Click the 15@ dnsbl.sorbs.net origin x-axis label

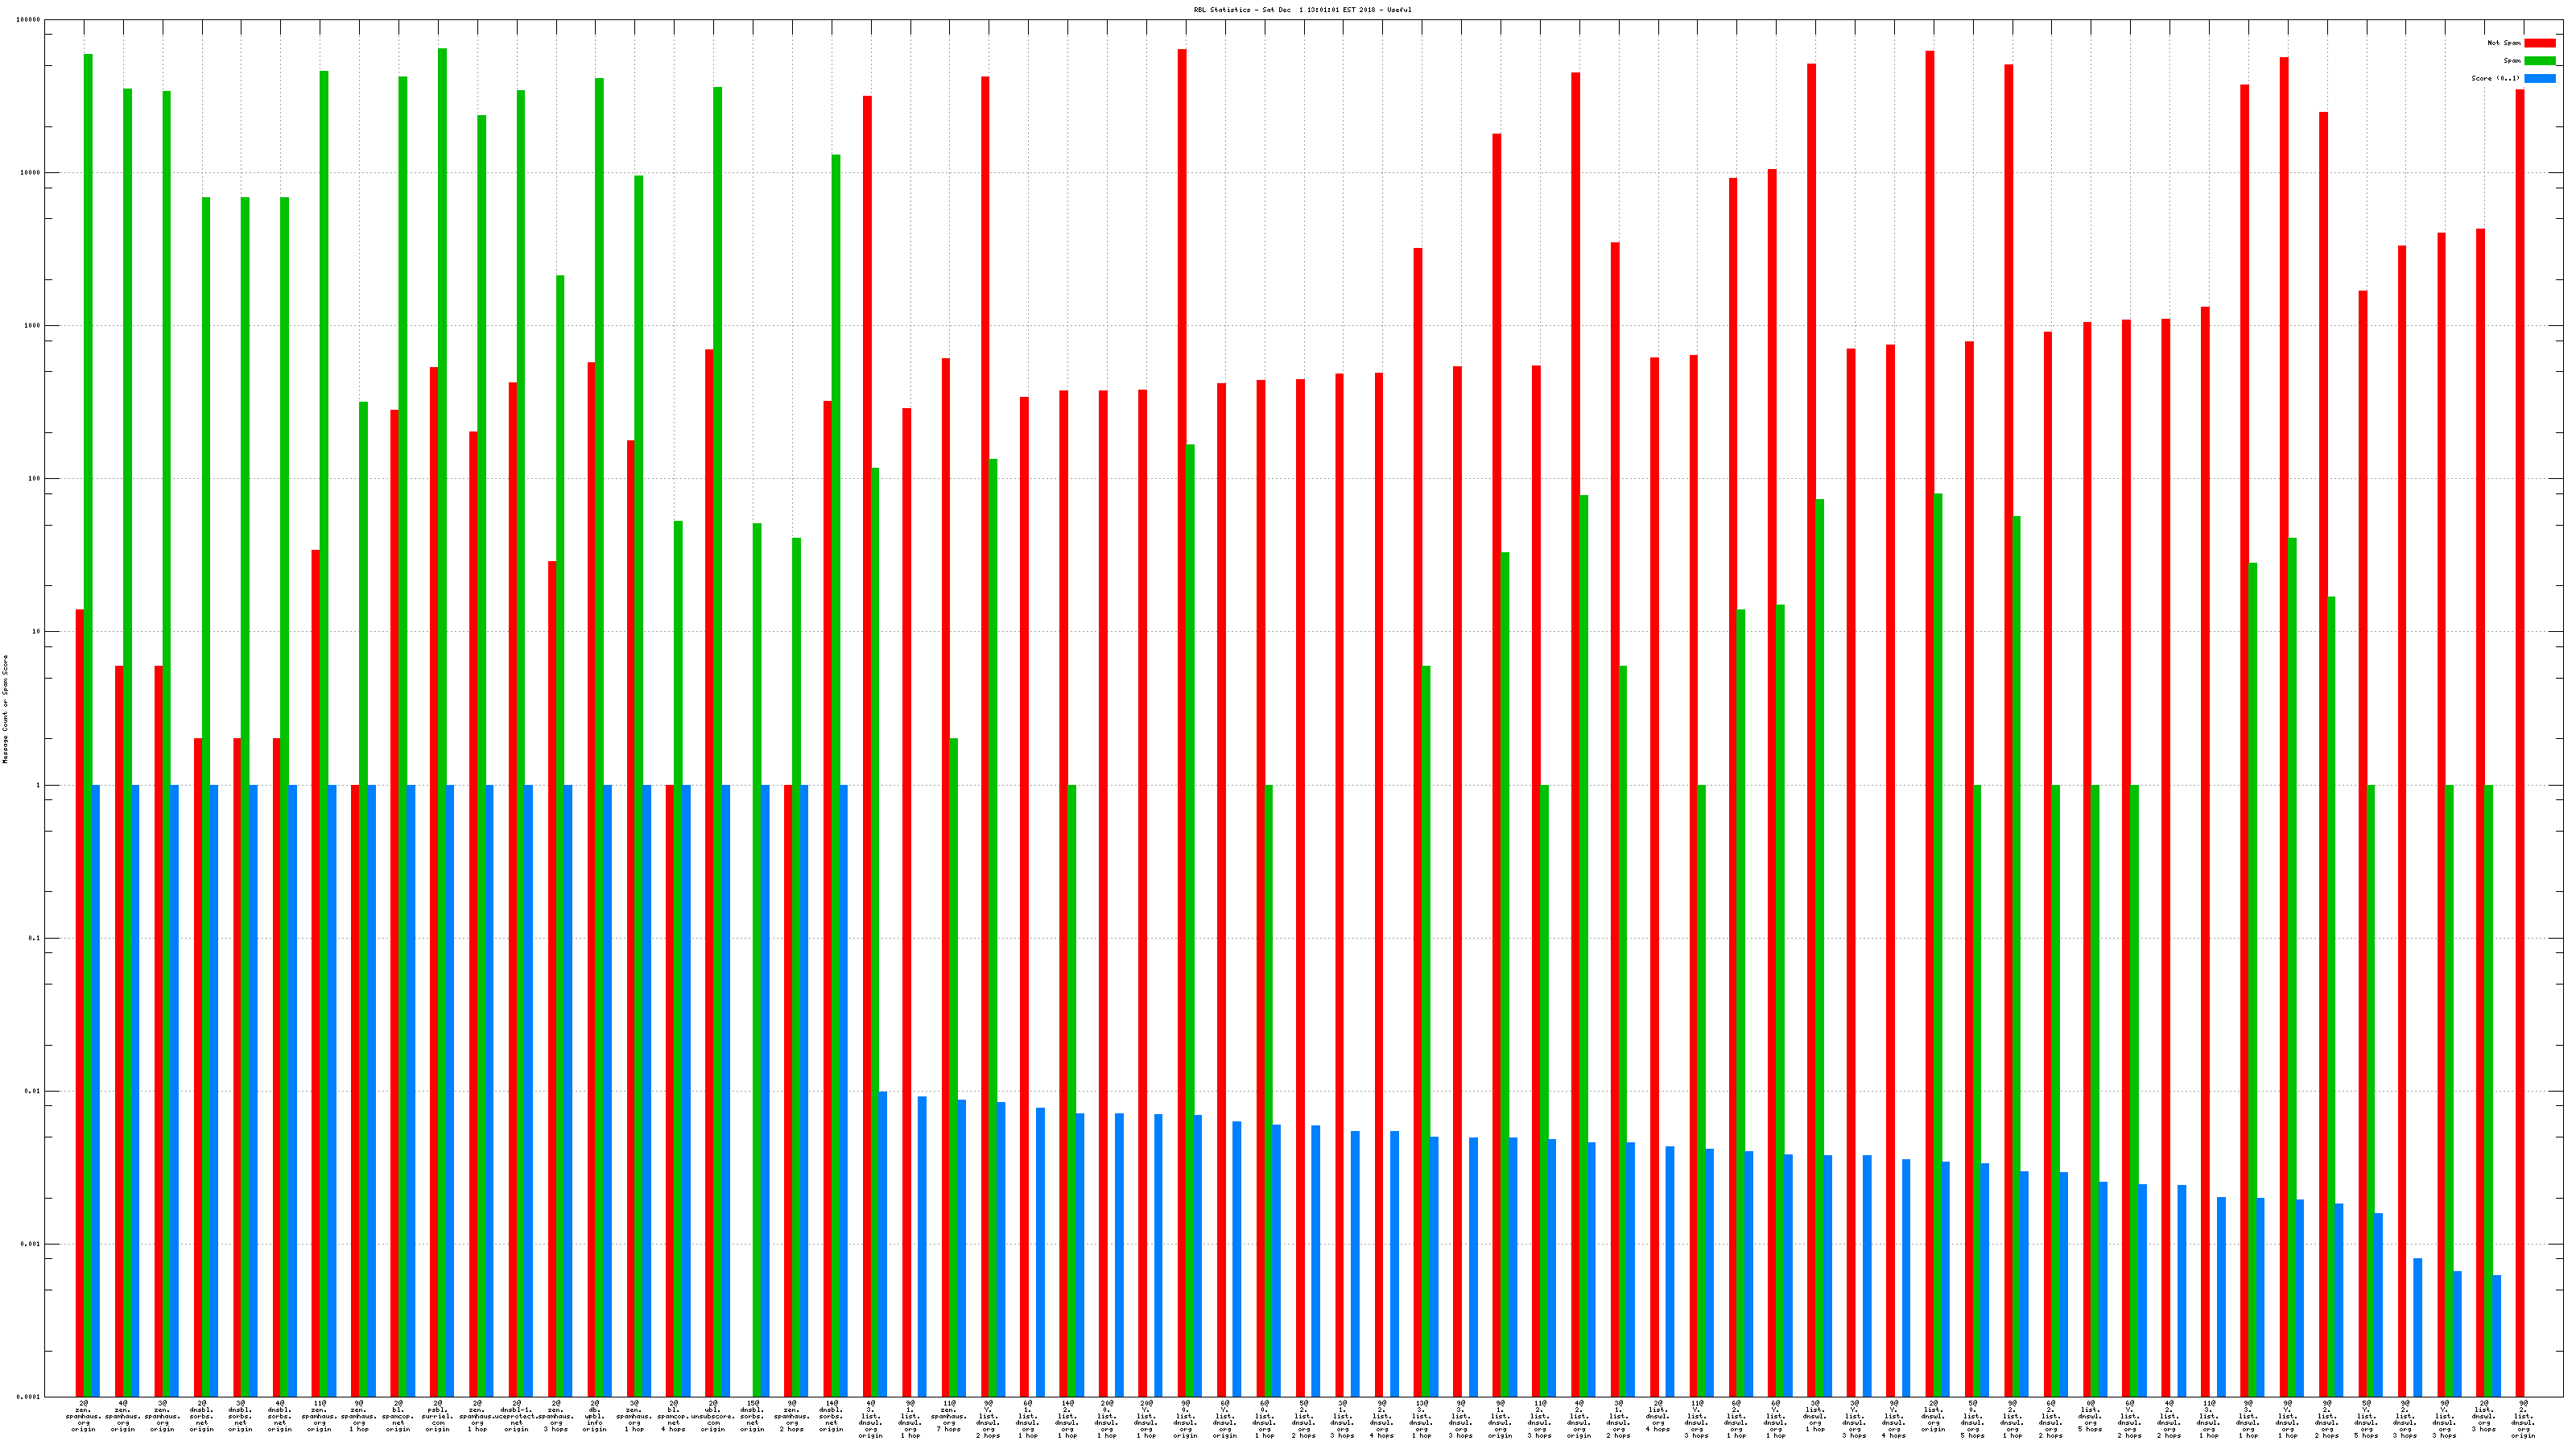752,1416
